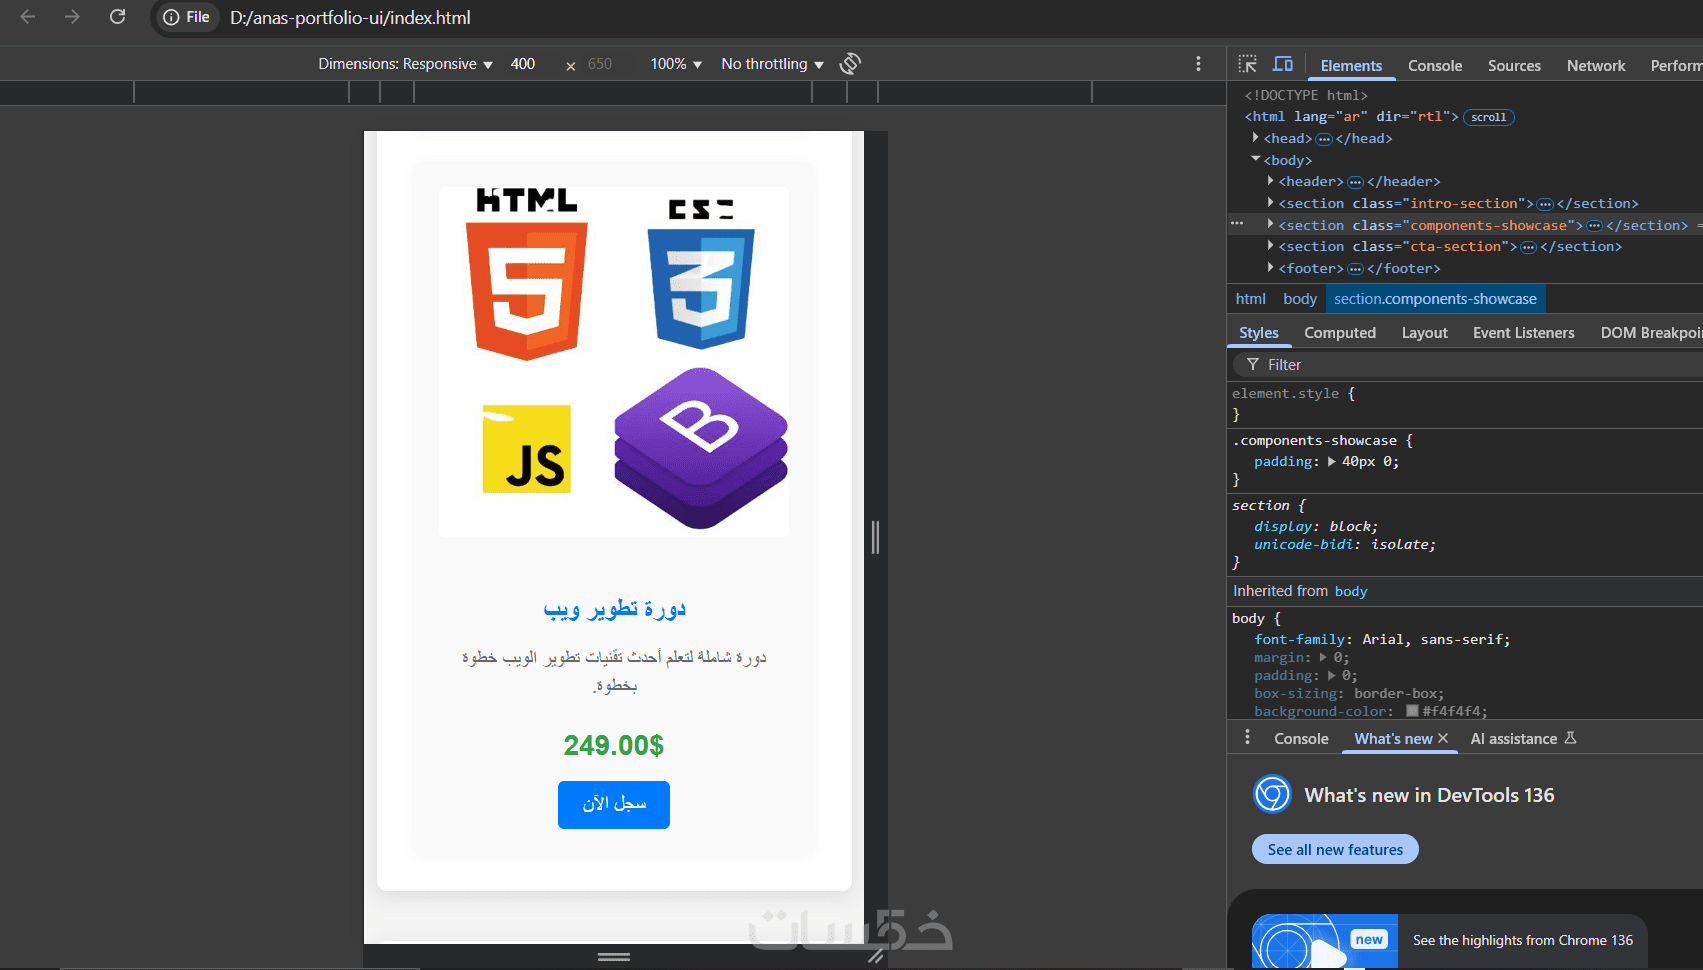Click the ellipsis beside the selected section row
The height and width of the screenshot is (970, 1703).
(x=1237, y=224)
